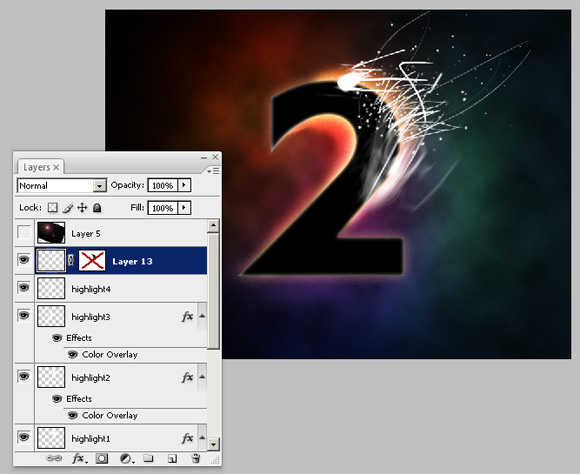Create a new layer
The width and height of the screenshot is (580, 474).
(x=172, y=458)
